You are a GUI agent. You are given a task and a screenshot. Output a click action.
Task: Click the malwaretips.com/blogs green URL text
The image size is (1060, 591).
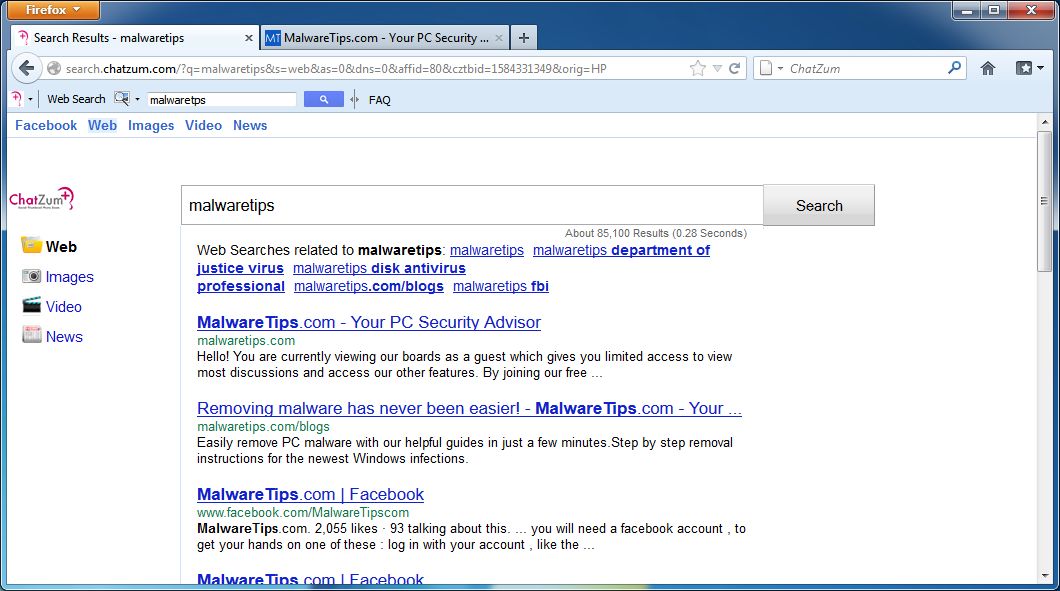click(263, 427)
